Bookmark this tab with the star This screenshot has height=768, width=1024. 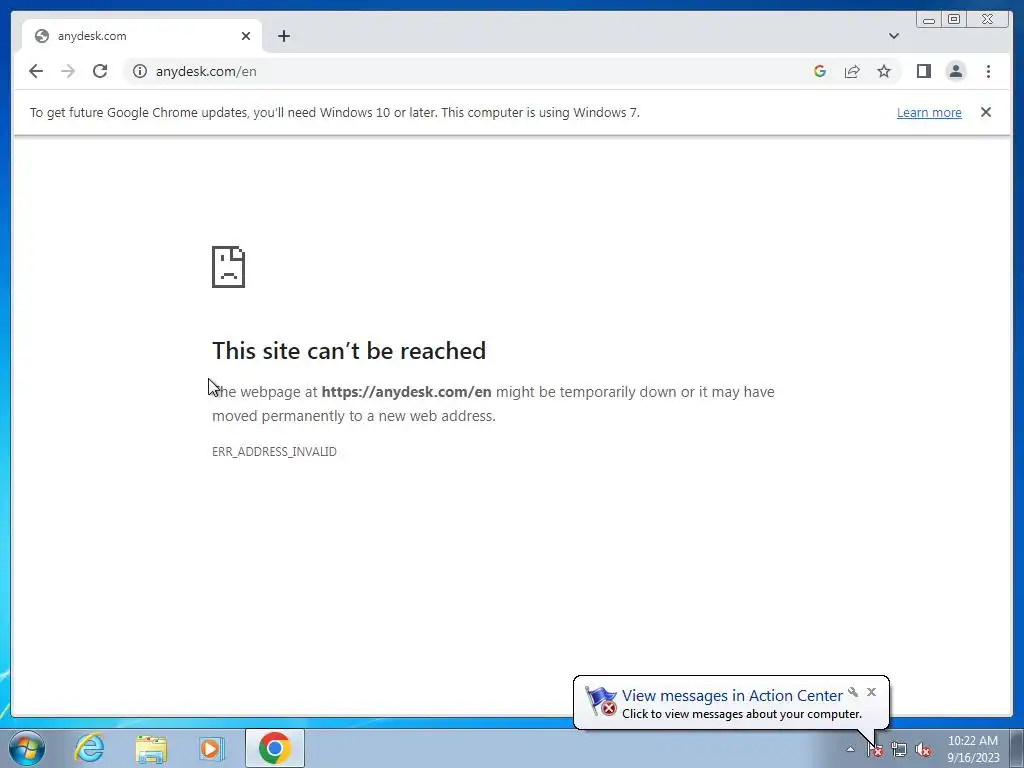point(884,71)
